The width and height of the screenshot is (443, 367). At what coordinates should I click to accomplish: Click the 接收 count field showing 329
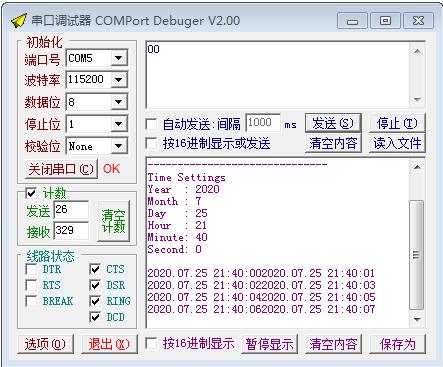coord(71,231)
